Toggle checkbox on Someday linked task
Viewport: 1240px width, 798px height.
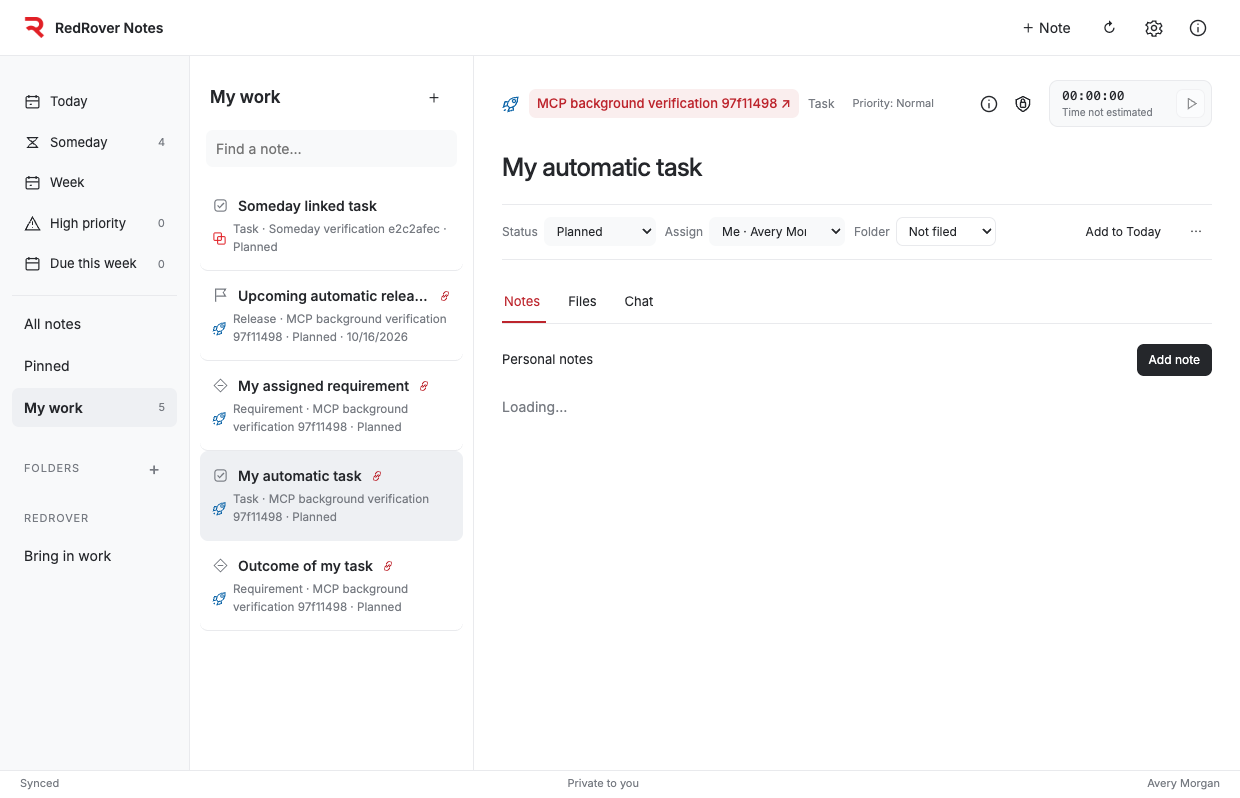[x=221, y=206]
